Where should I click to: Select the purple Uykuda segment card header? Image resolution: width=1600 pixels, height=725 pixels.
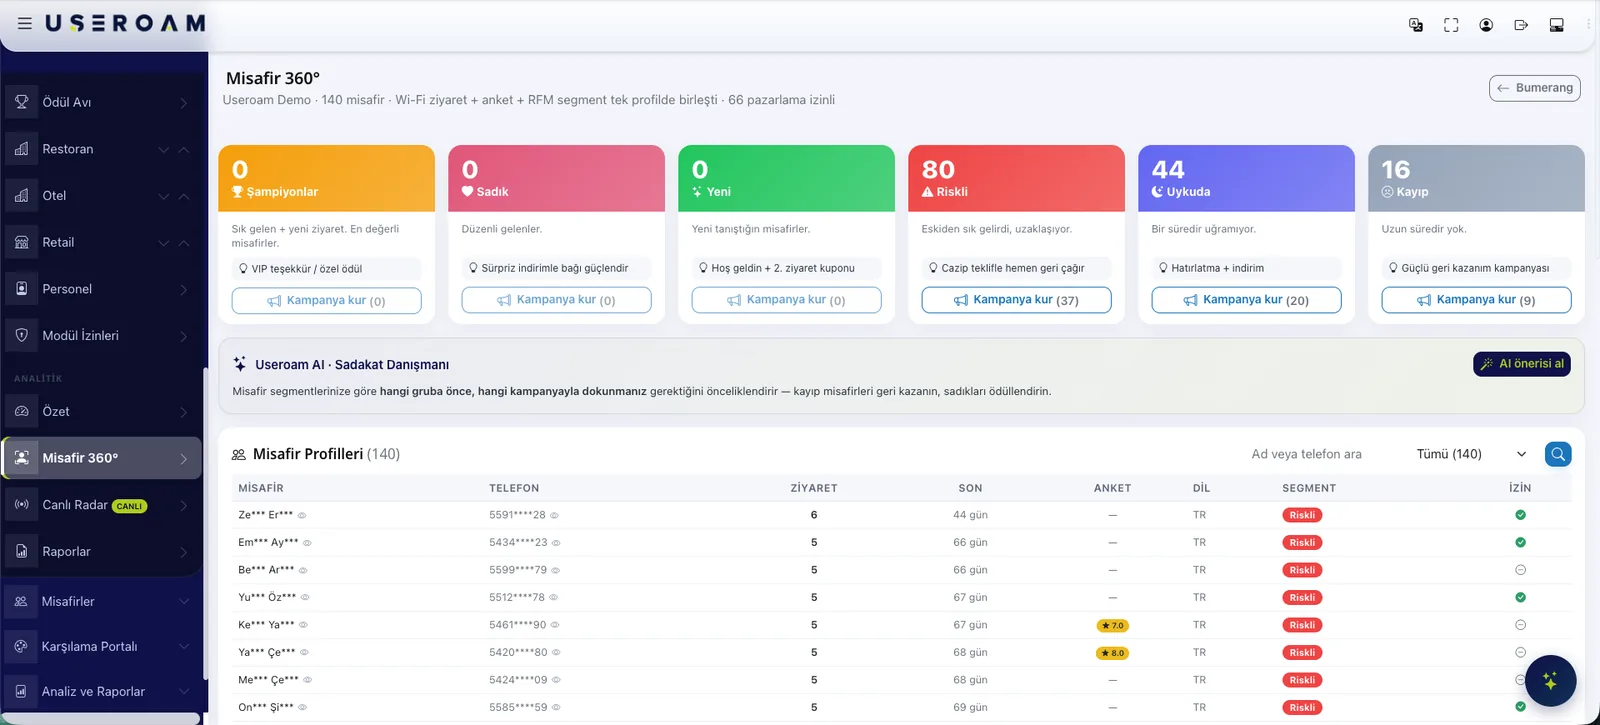1246,178
